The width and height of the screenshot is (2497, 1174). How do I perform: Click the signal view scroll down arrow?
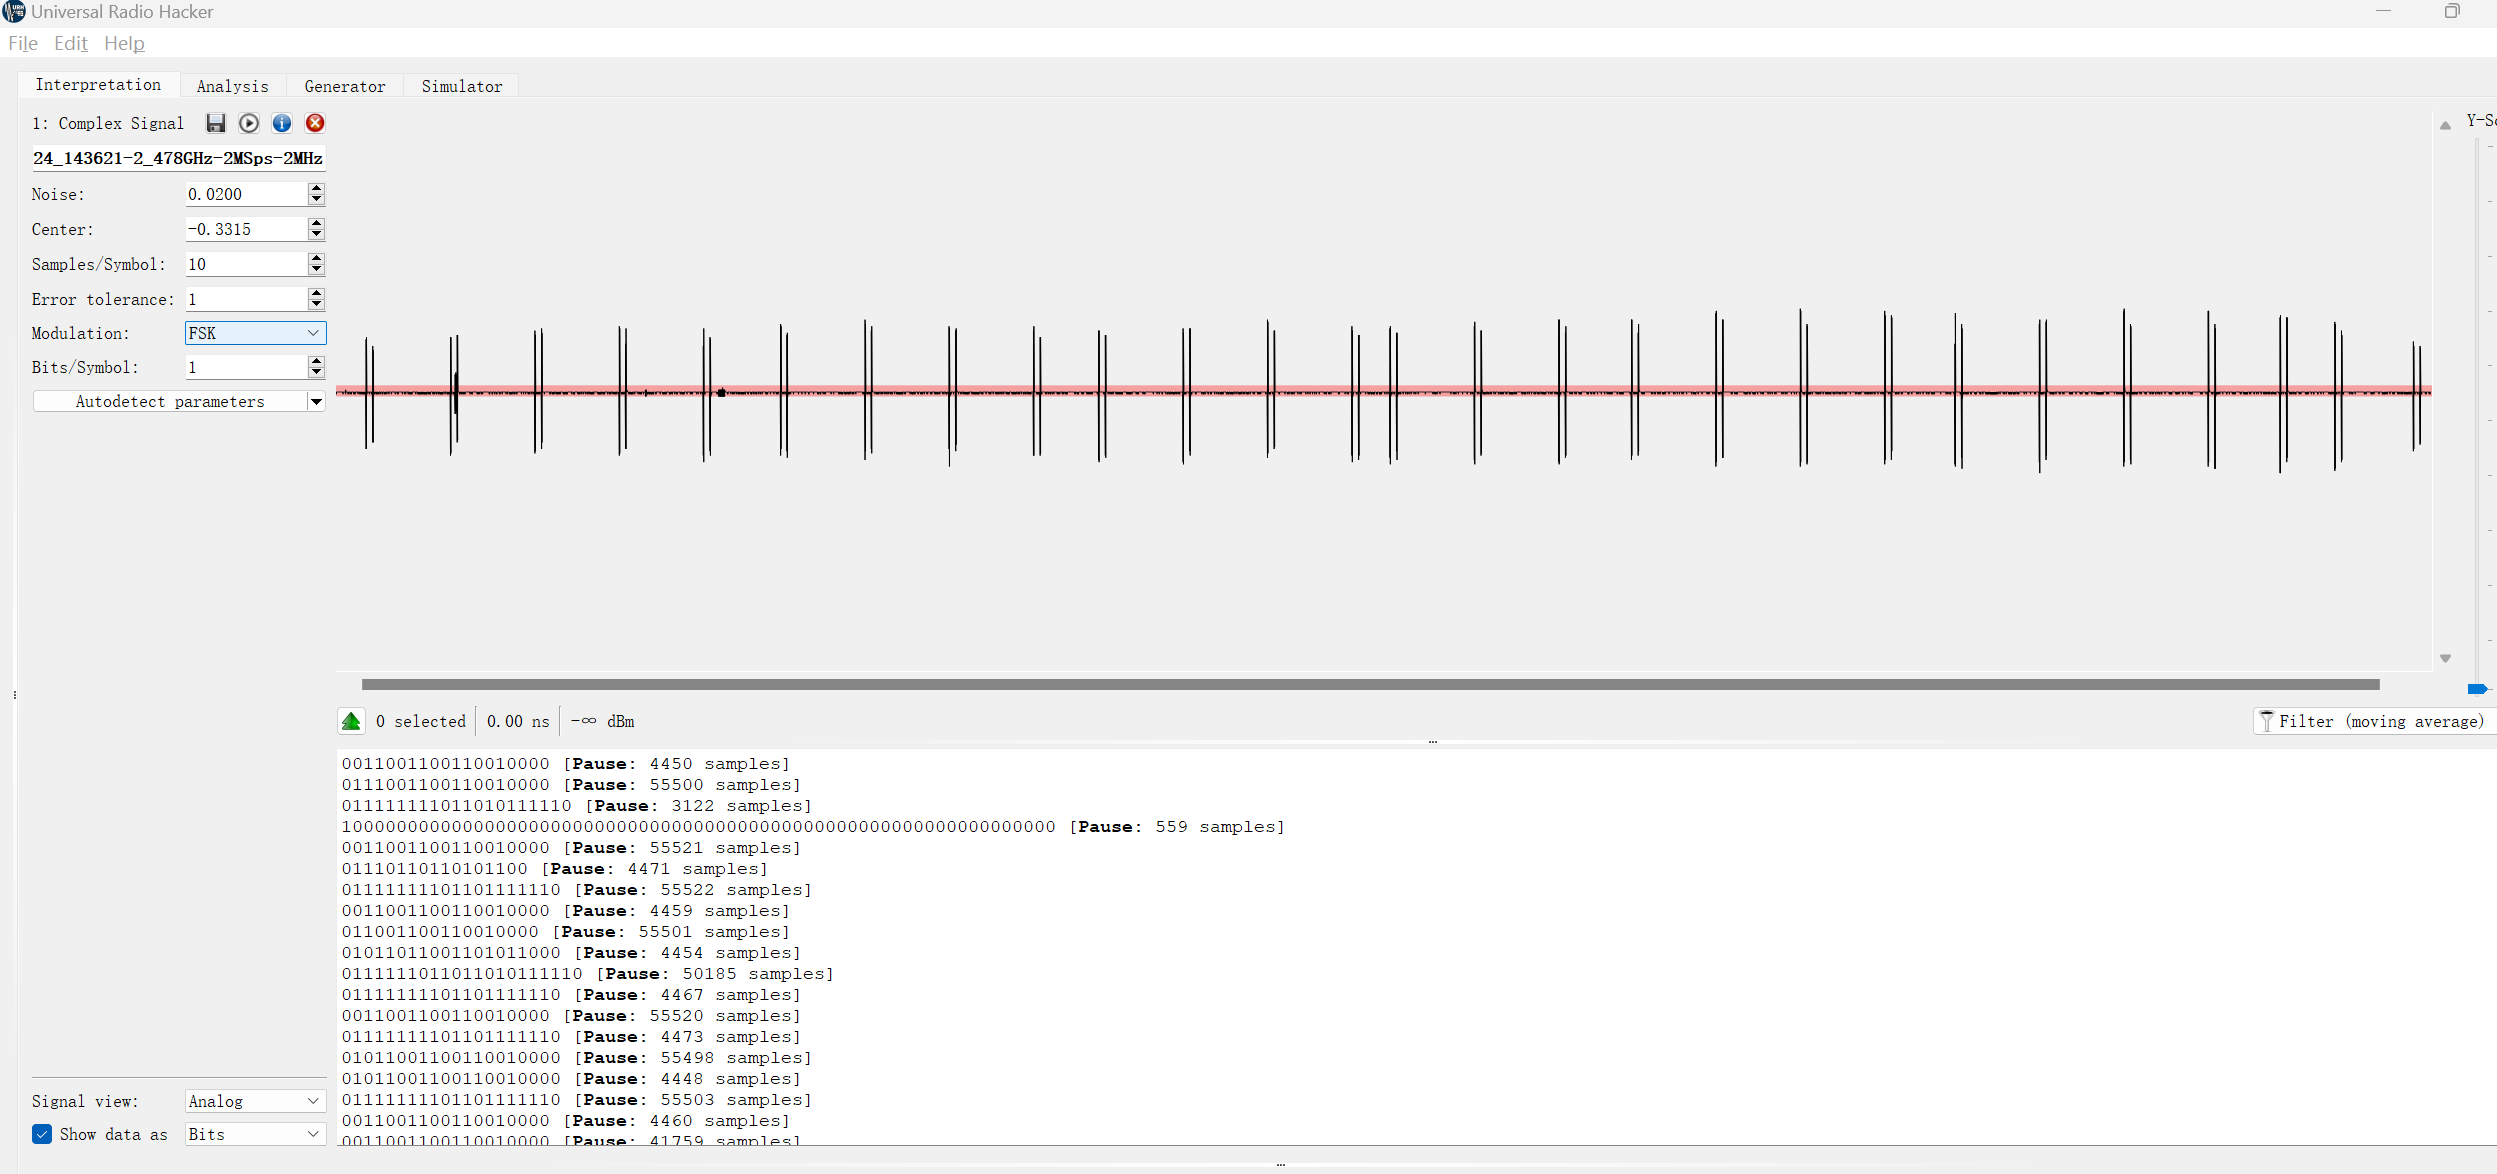(2445, 658)
